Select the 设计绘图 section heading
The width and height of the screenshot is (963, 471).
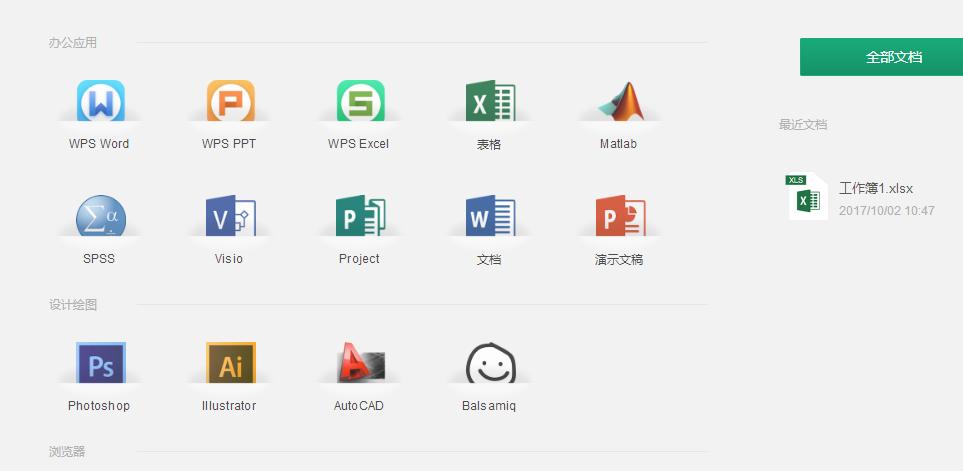coord(73,305)
